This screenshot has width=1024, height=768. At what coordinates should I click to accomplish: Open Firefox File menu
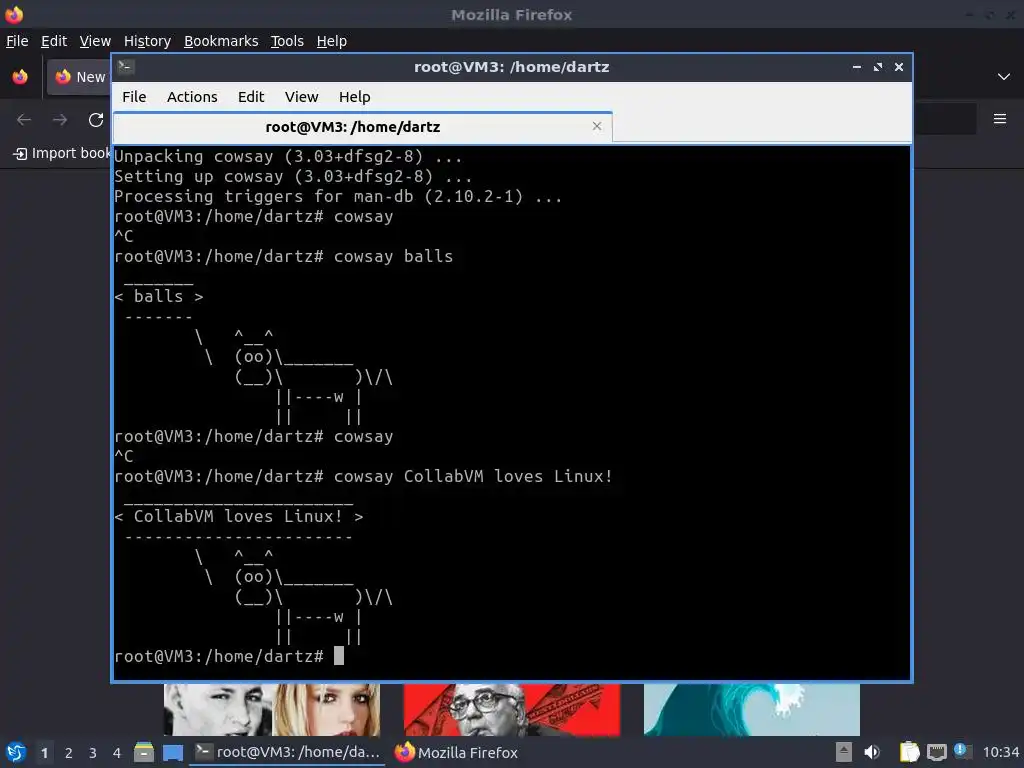click(x=17, y=41)
